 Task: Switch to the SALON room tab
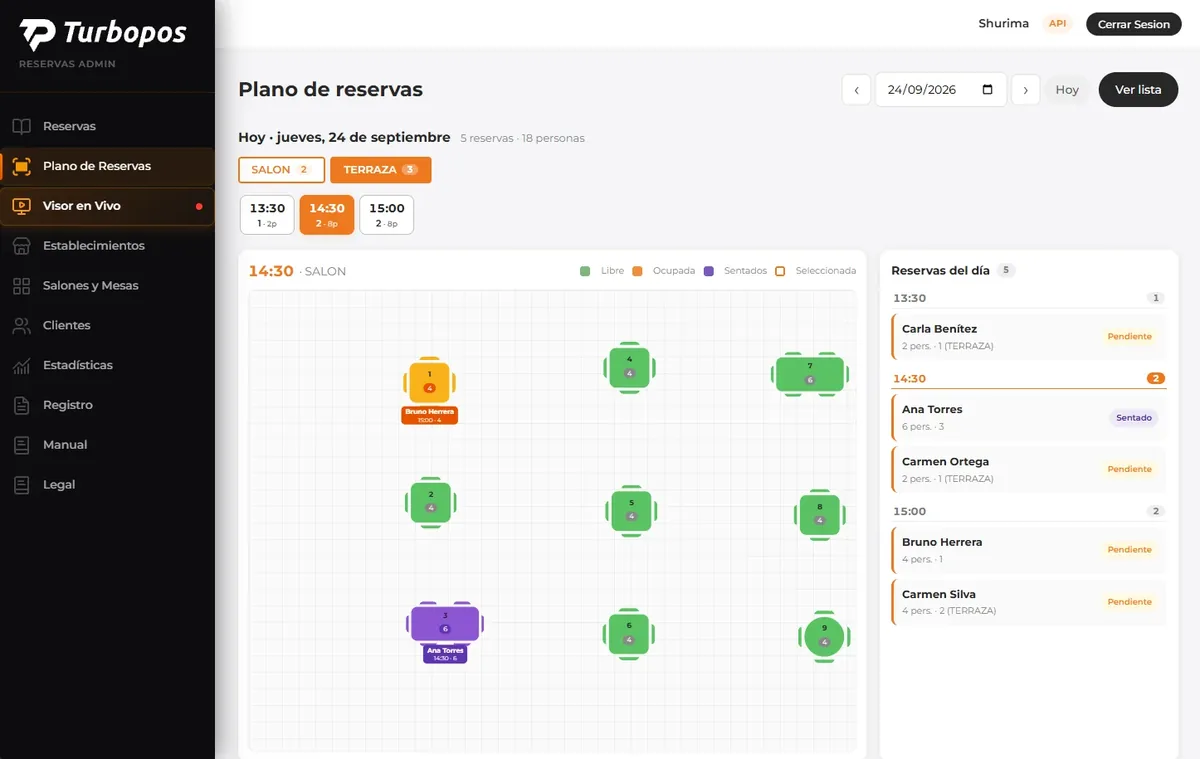point(281,170)
